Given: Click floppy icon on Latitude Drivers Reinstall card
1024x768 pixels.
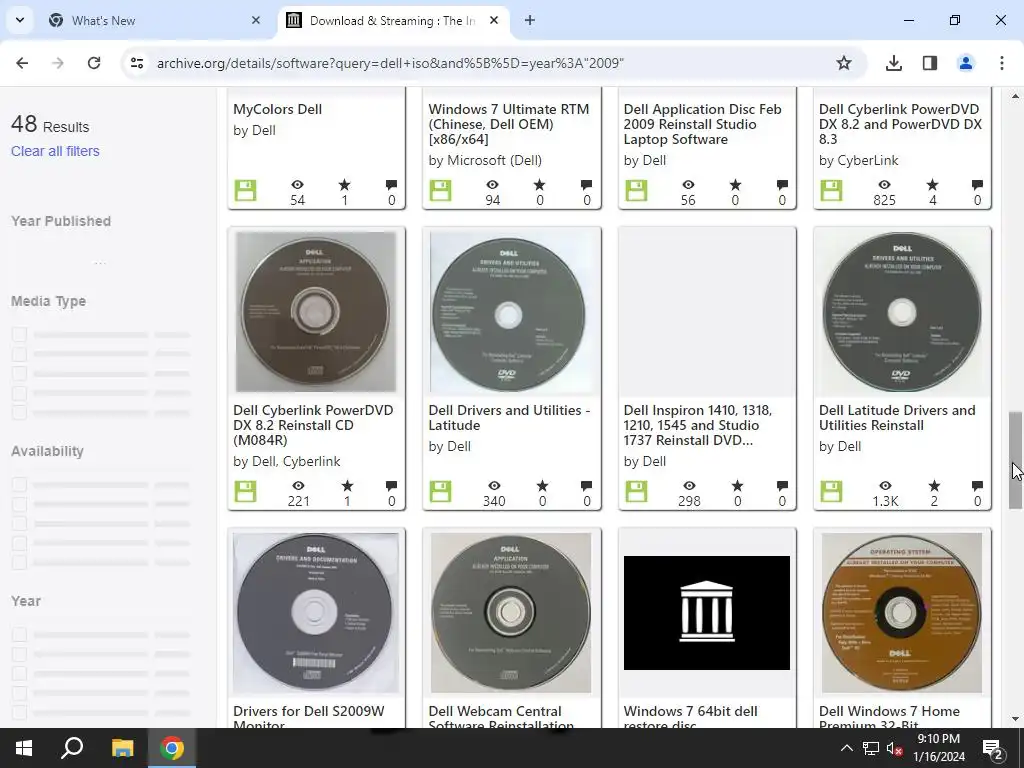Looking at the screenshot, I should point(831,492).
